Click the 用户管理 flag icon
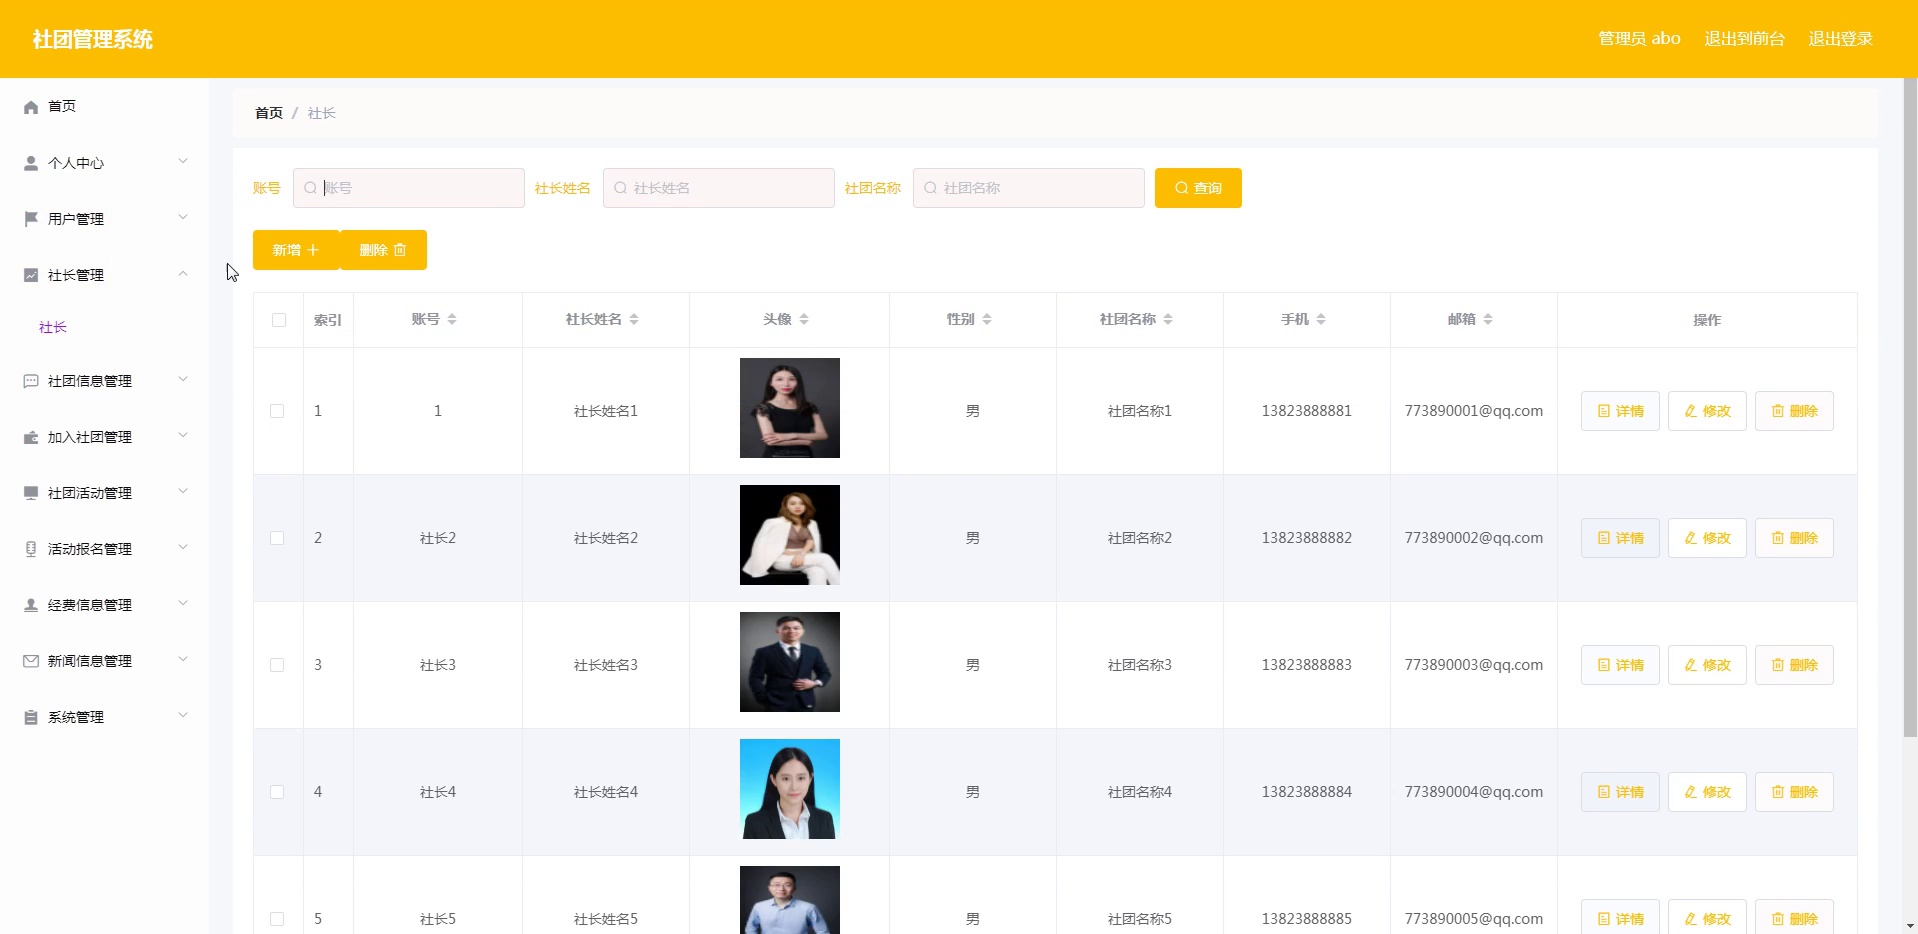Image resolution: width=1918 pixels, height=934 pixels. pyautogui.click(x=31, y=219)
